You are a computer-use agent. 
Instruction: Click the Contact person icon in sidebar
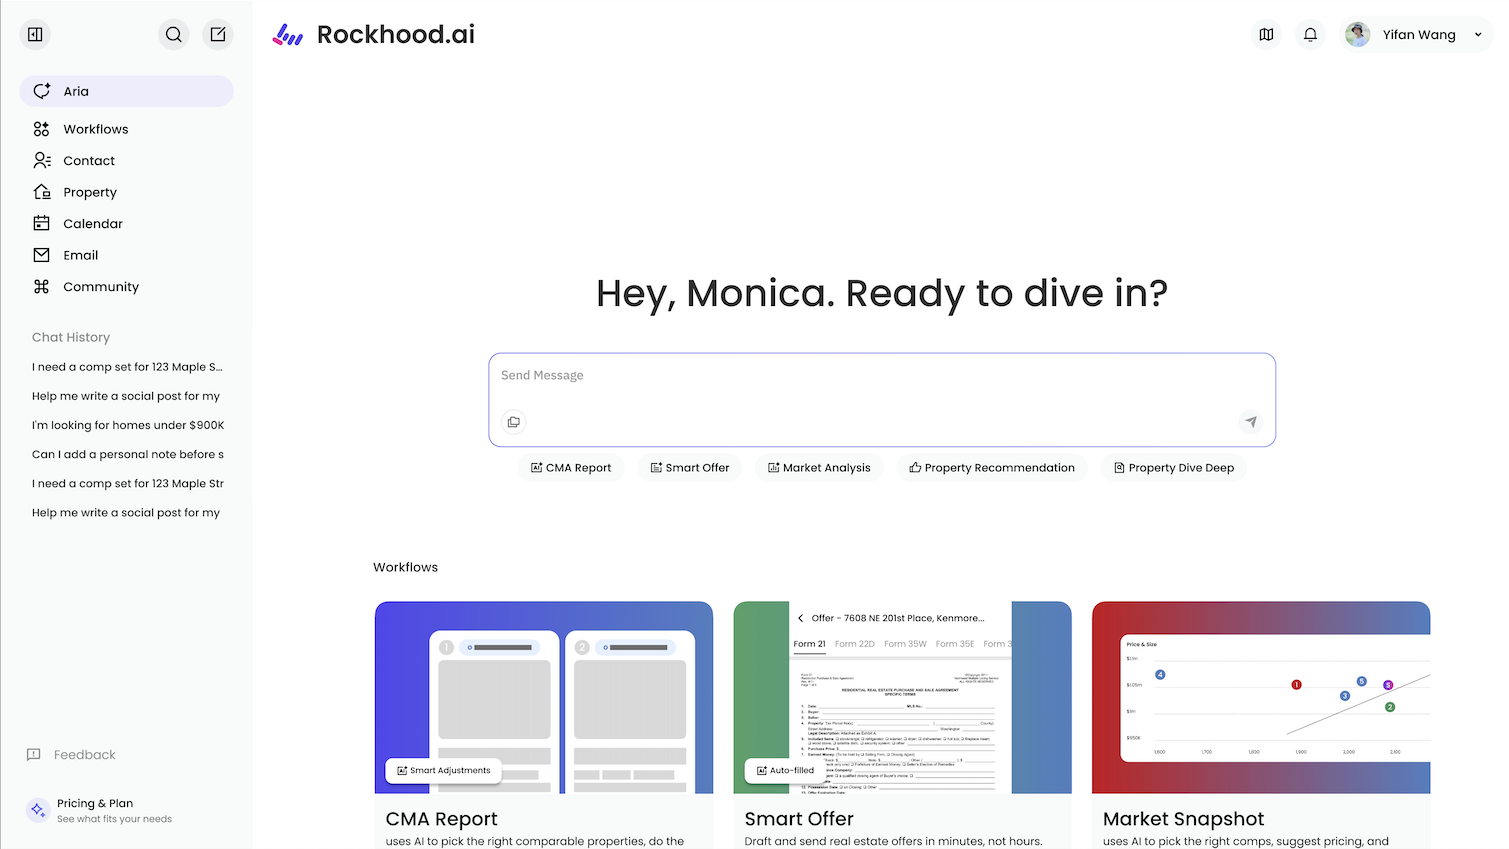pos(42,160)
